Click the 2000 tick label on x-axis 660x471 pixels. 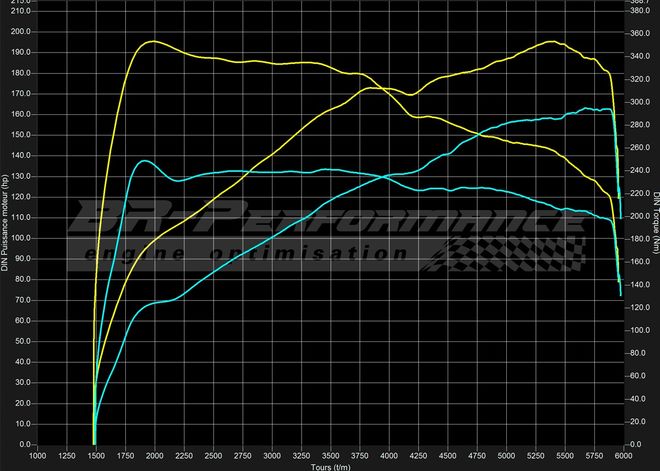[x=154, y=455]
